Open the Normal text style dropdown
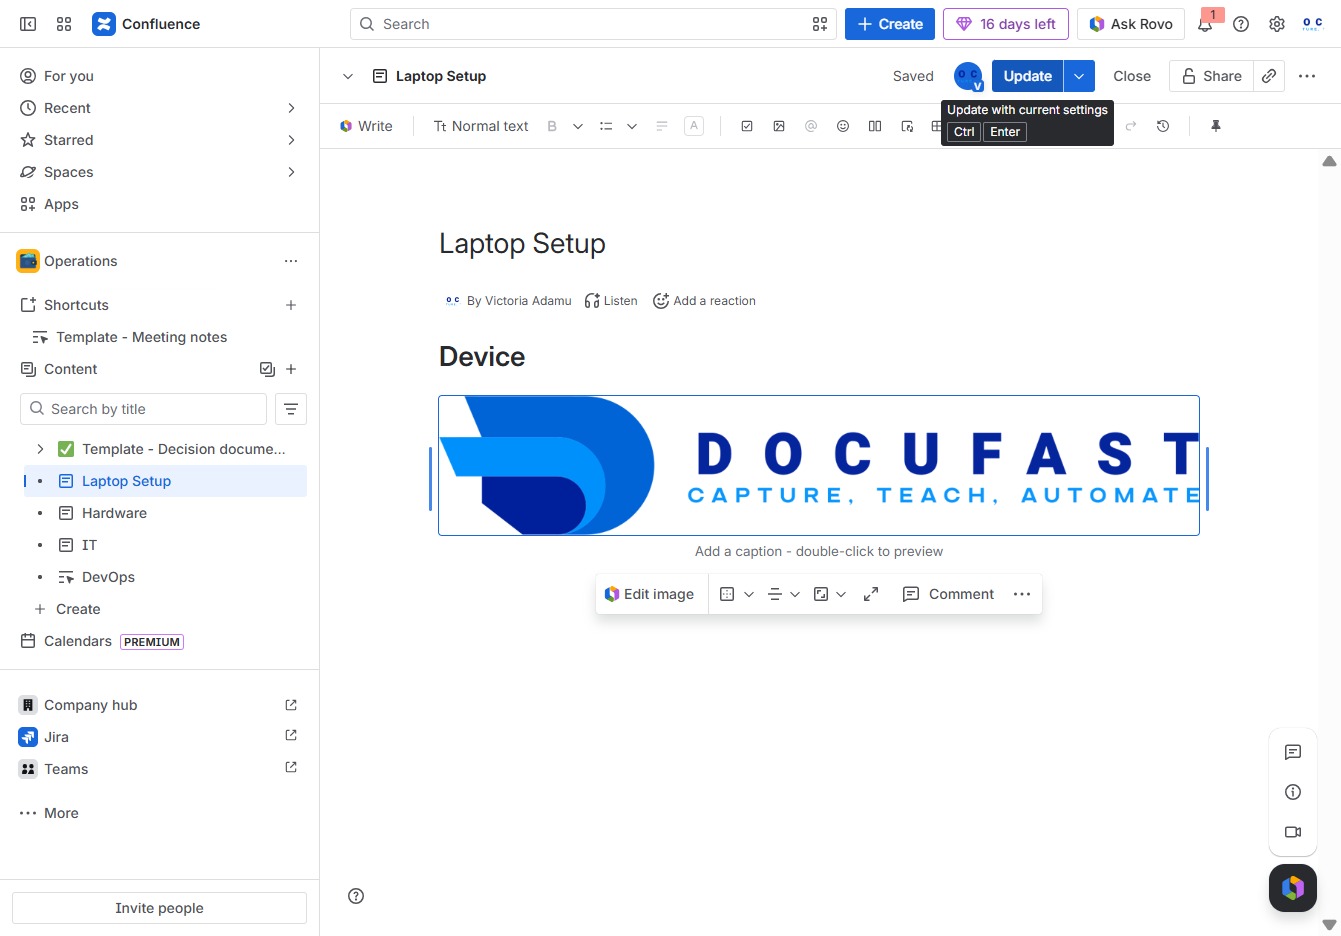 pos(481,126)
